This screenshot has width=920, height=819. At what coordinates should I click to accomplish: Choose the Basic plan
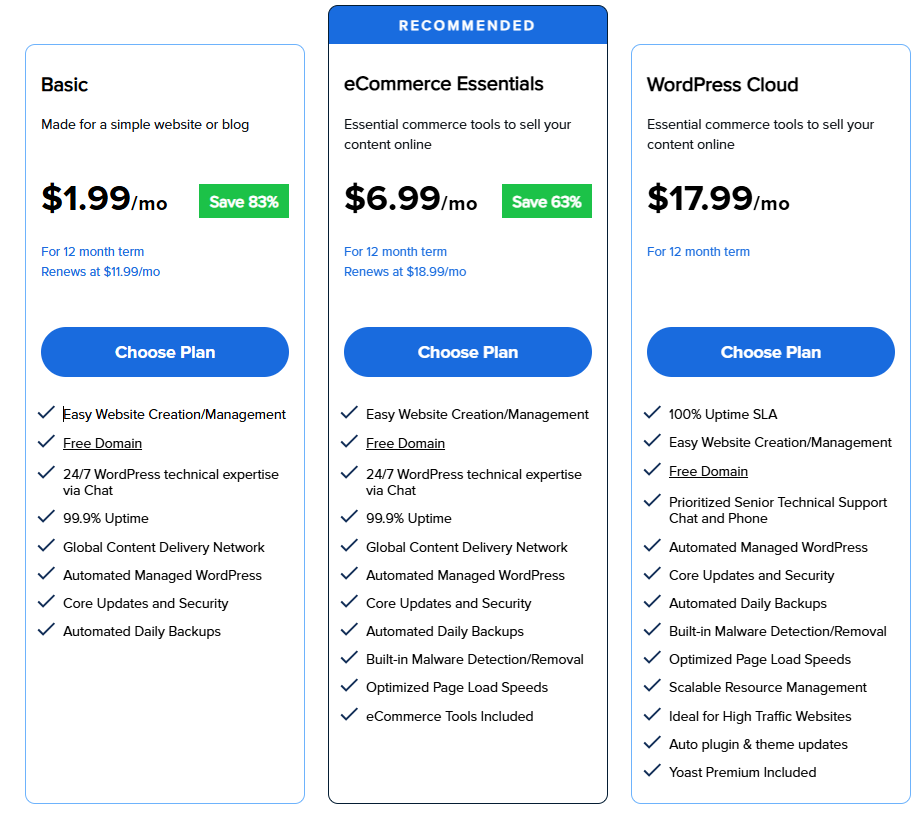pos(165,352)
